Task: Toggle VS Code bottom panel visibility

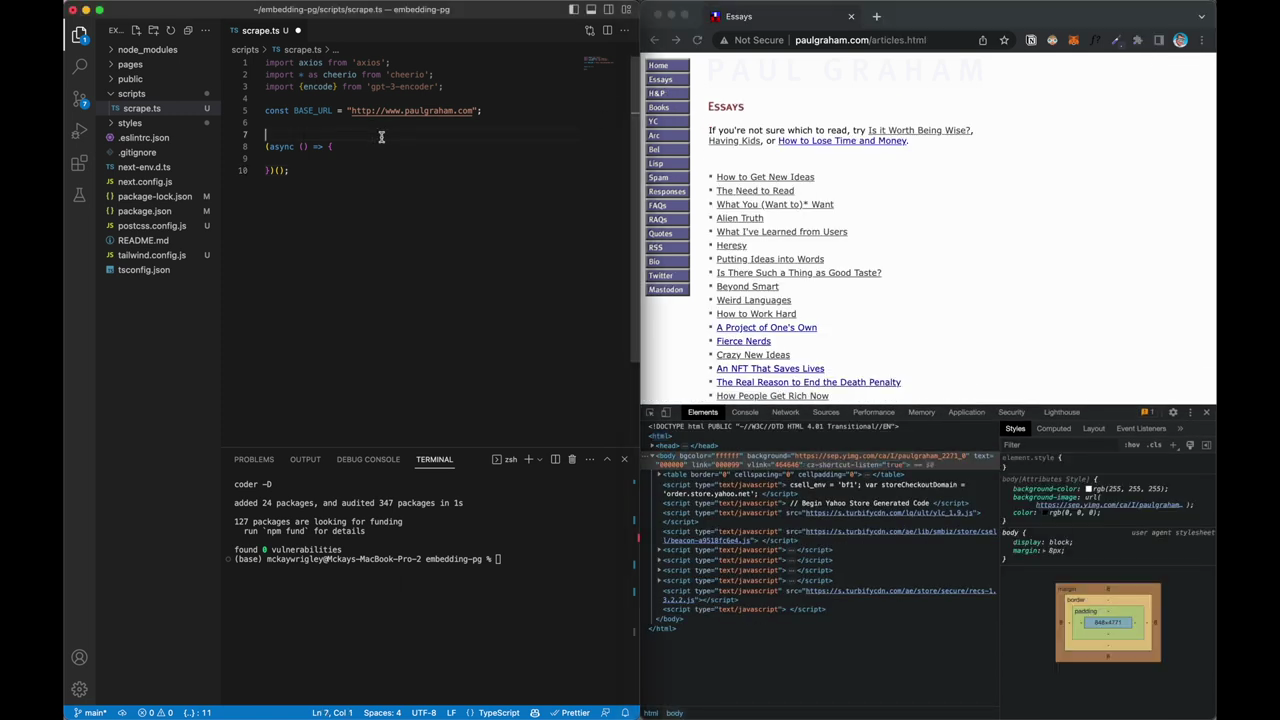Action: [x=591, y=9]
